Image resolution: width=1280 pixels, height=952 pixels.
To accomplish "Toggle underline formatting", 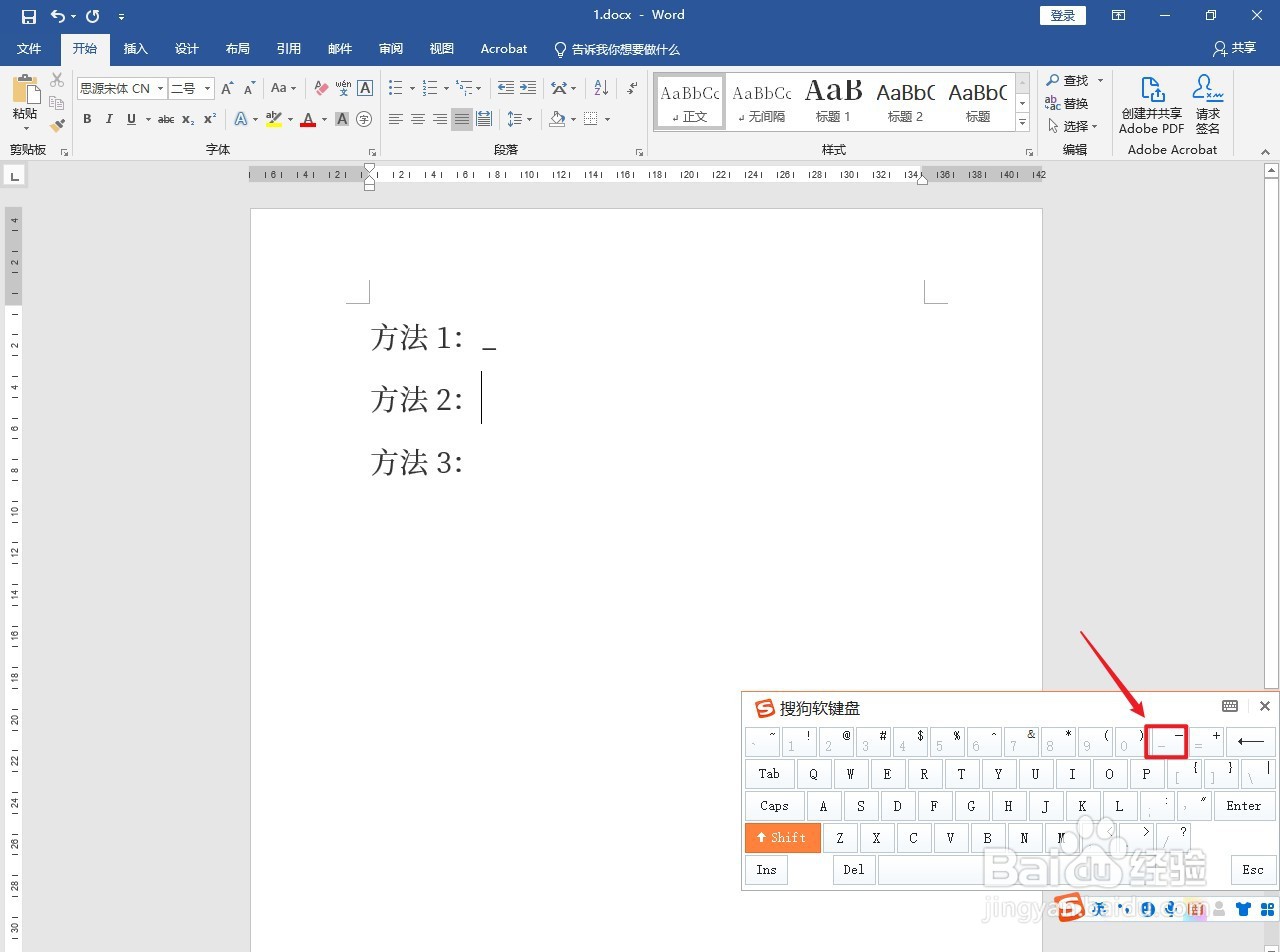I will pos(130,119).
